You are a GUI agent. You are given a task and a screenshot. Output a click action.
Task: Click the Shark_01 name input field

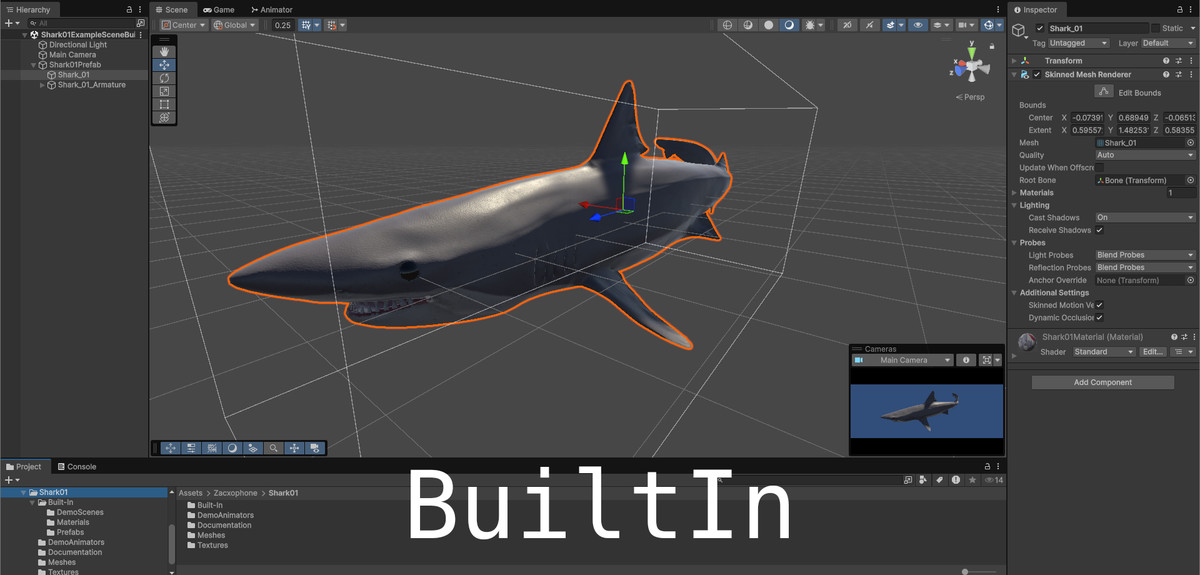[1097, 28]
